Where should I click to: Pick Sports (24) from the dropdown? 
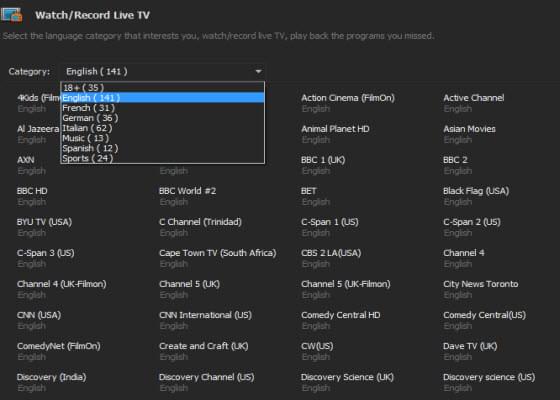pos(162,158)
